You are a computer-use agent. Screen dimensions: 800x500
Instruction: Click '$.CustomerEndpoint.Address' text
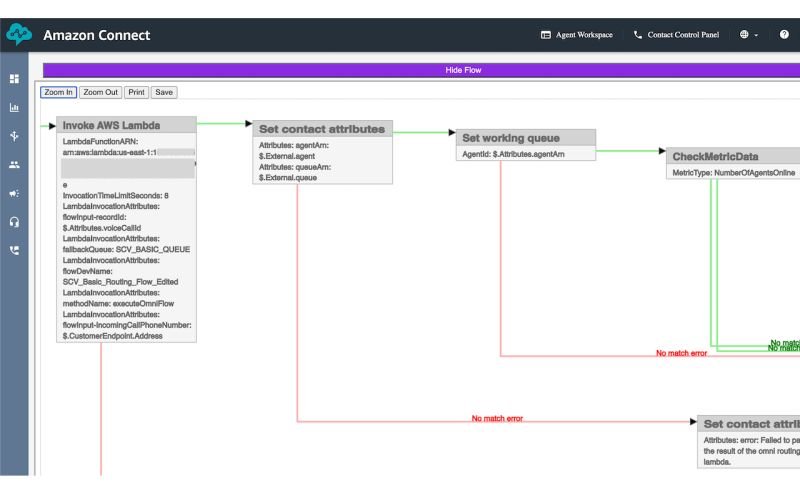pos(112,336)
